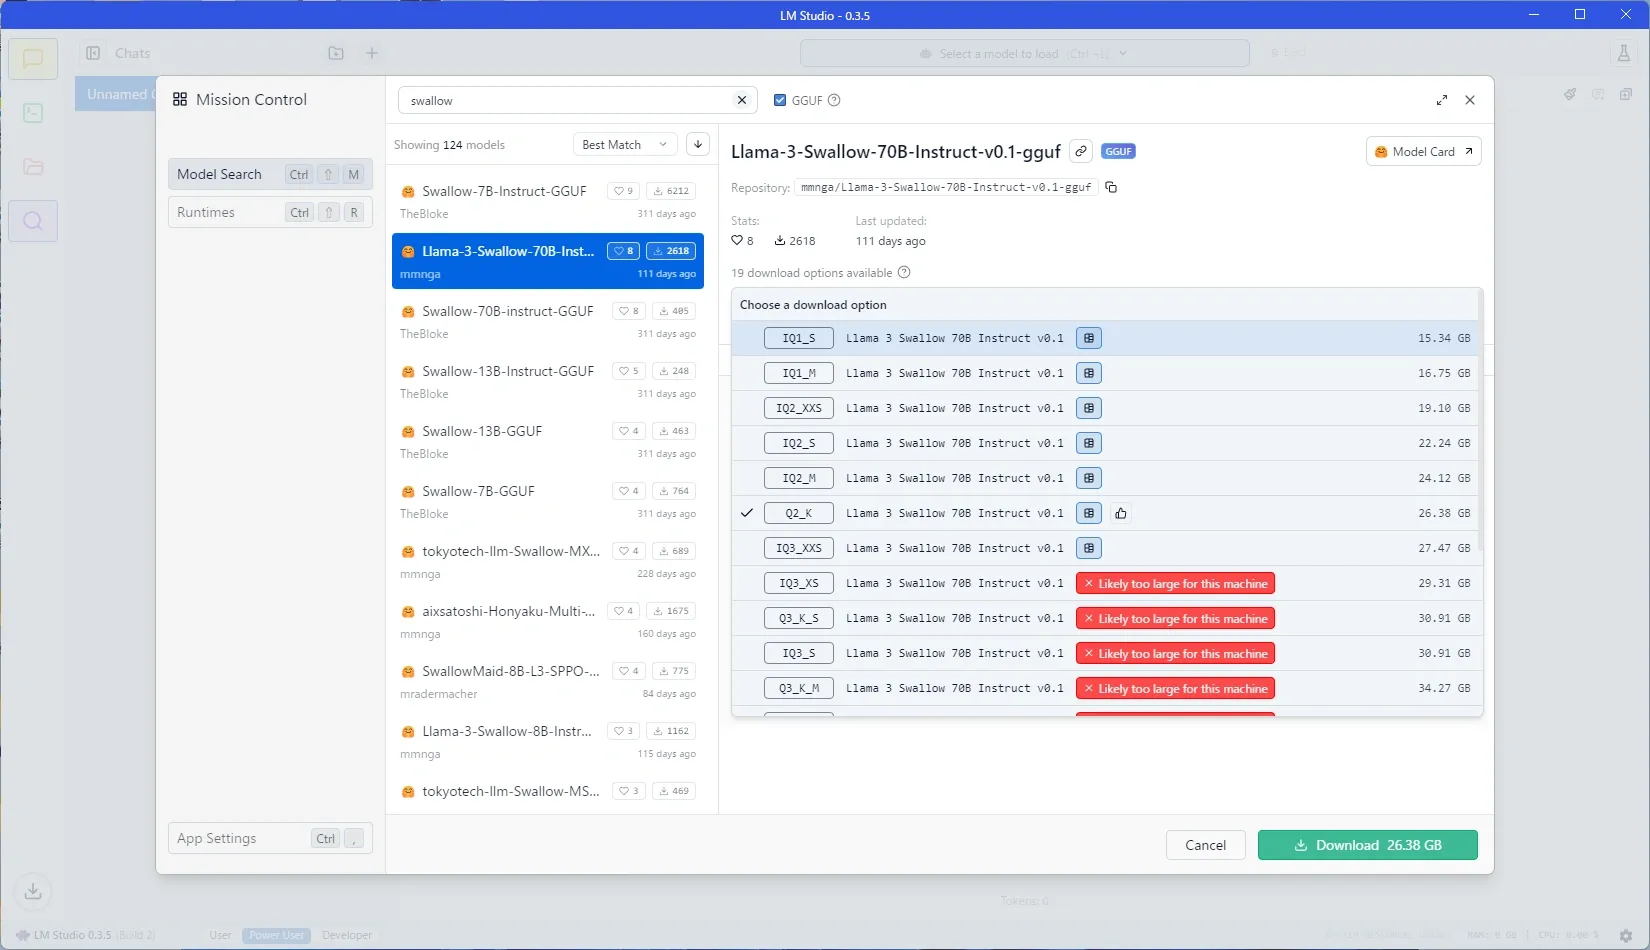1650x950 pixels.
Task: Choose the Q2_K download option
Action: (x=1105, y=513)
